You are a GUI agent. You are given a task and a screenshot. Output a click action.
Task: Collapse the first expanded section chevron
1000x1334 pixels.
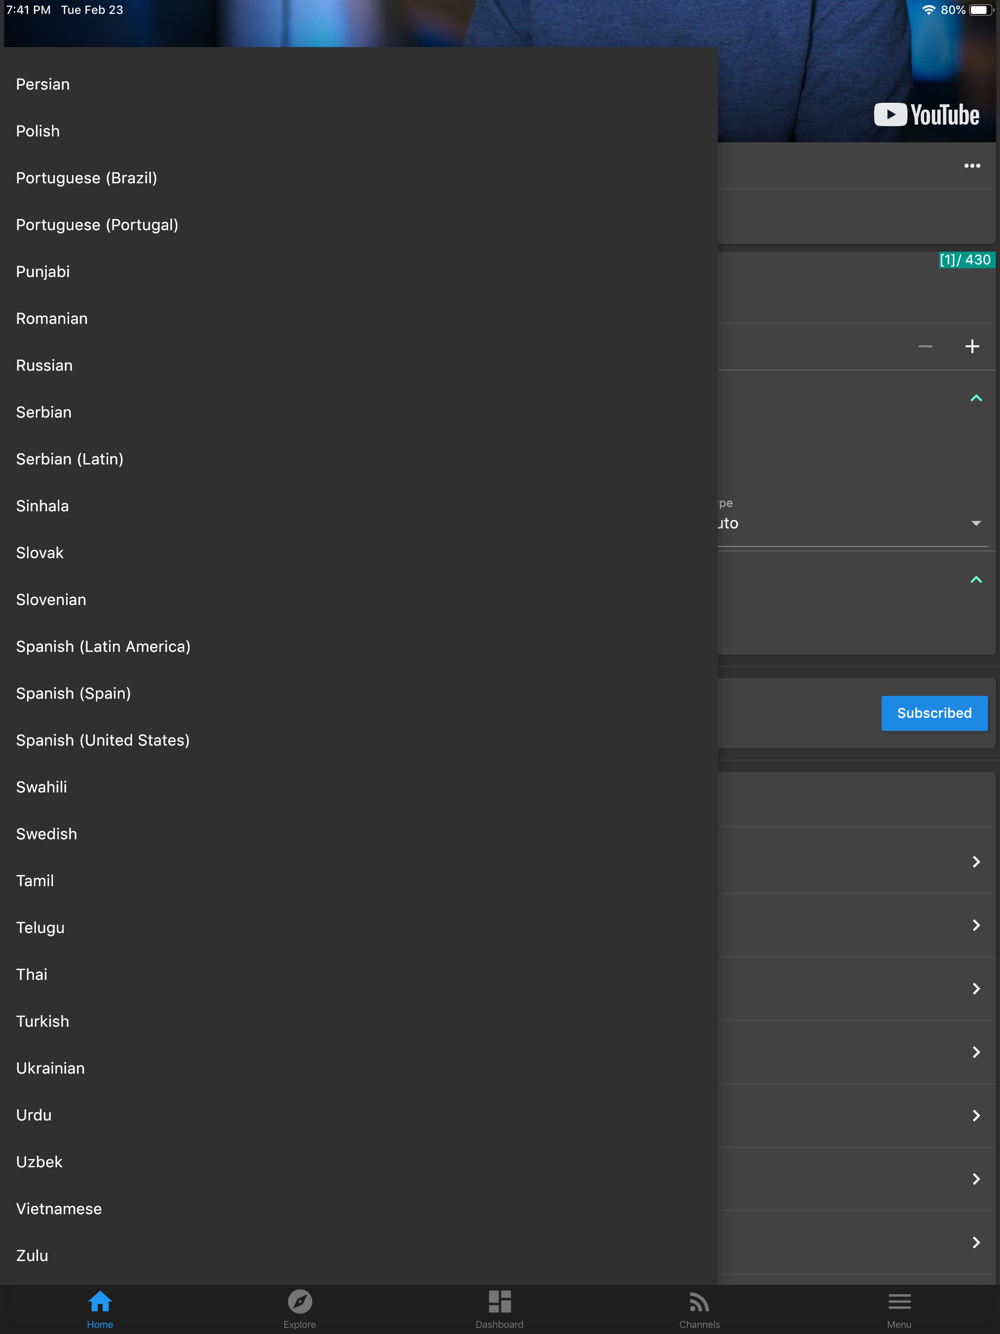click(x=976, y=399)
